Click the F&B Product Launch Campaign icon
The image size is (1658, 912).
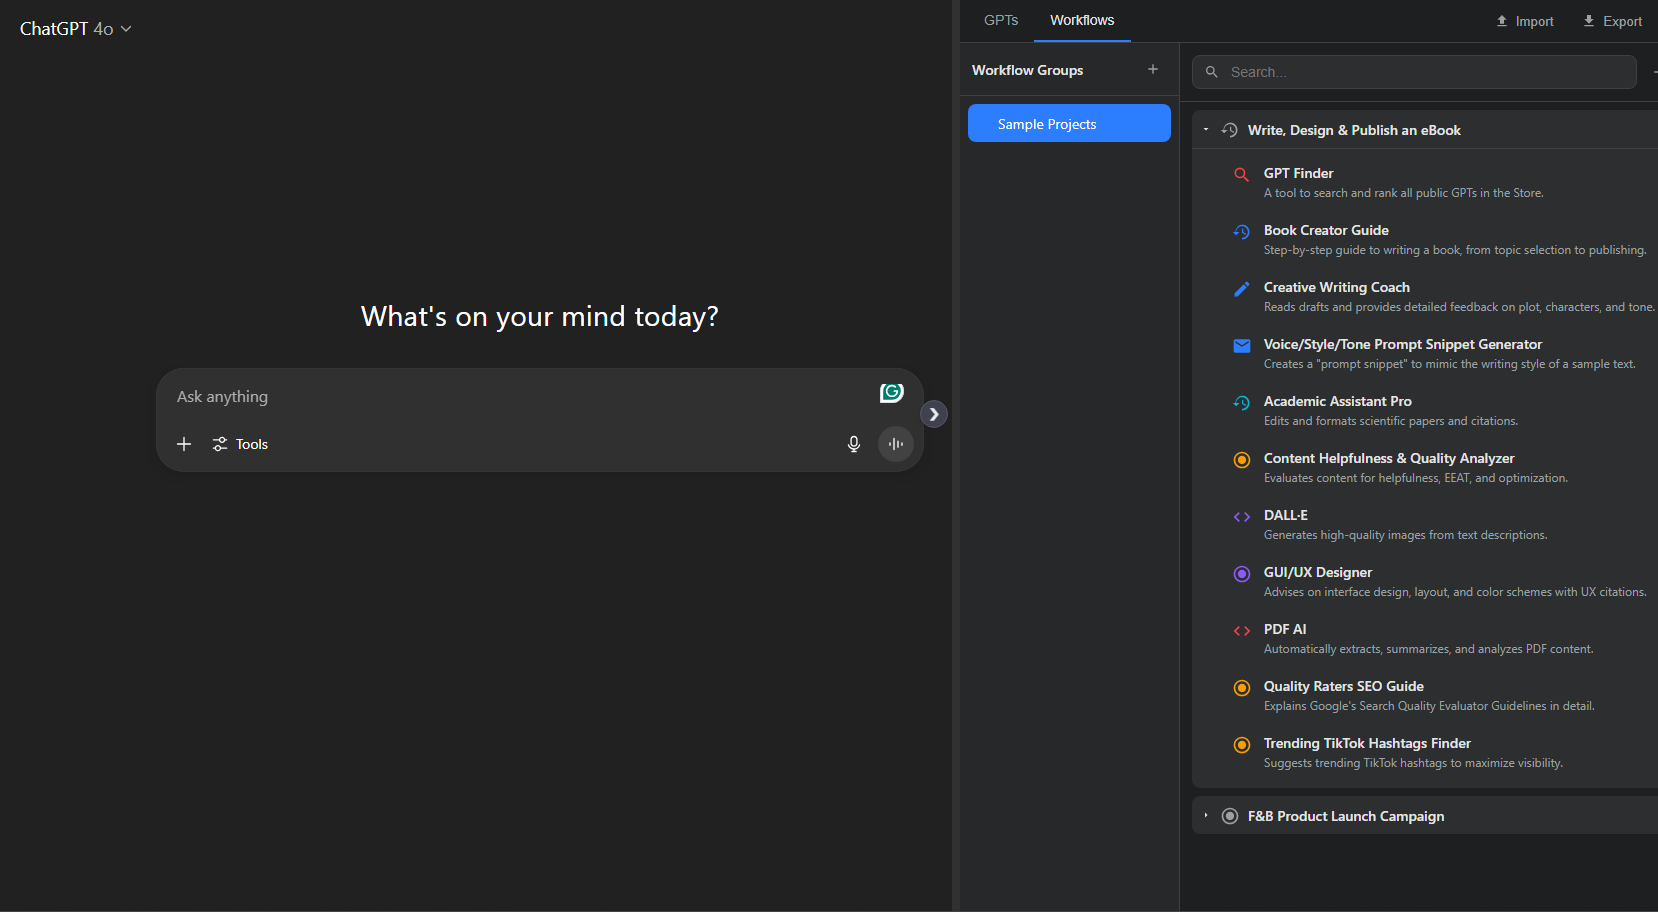point(1230,816)
